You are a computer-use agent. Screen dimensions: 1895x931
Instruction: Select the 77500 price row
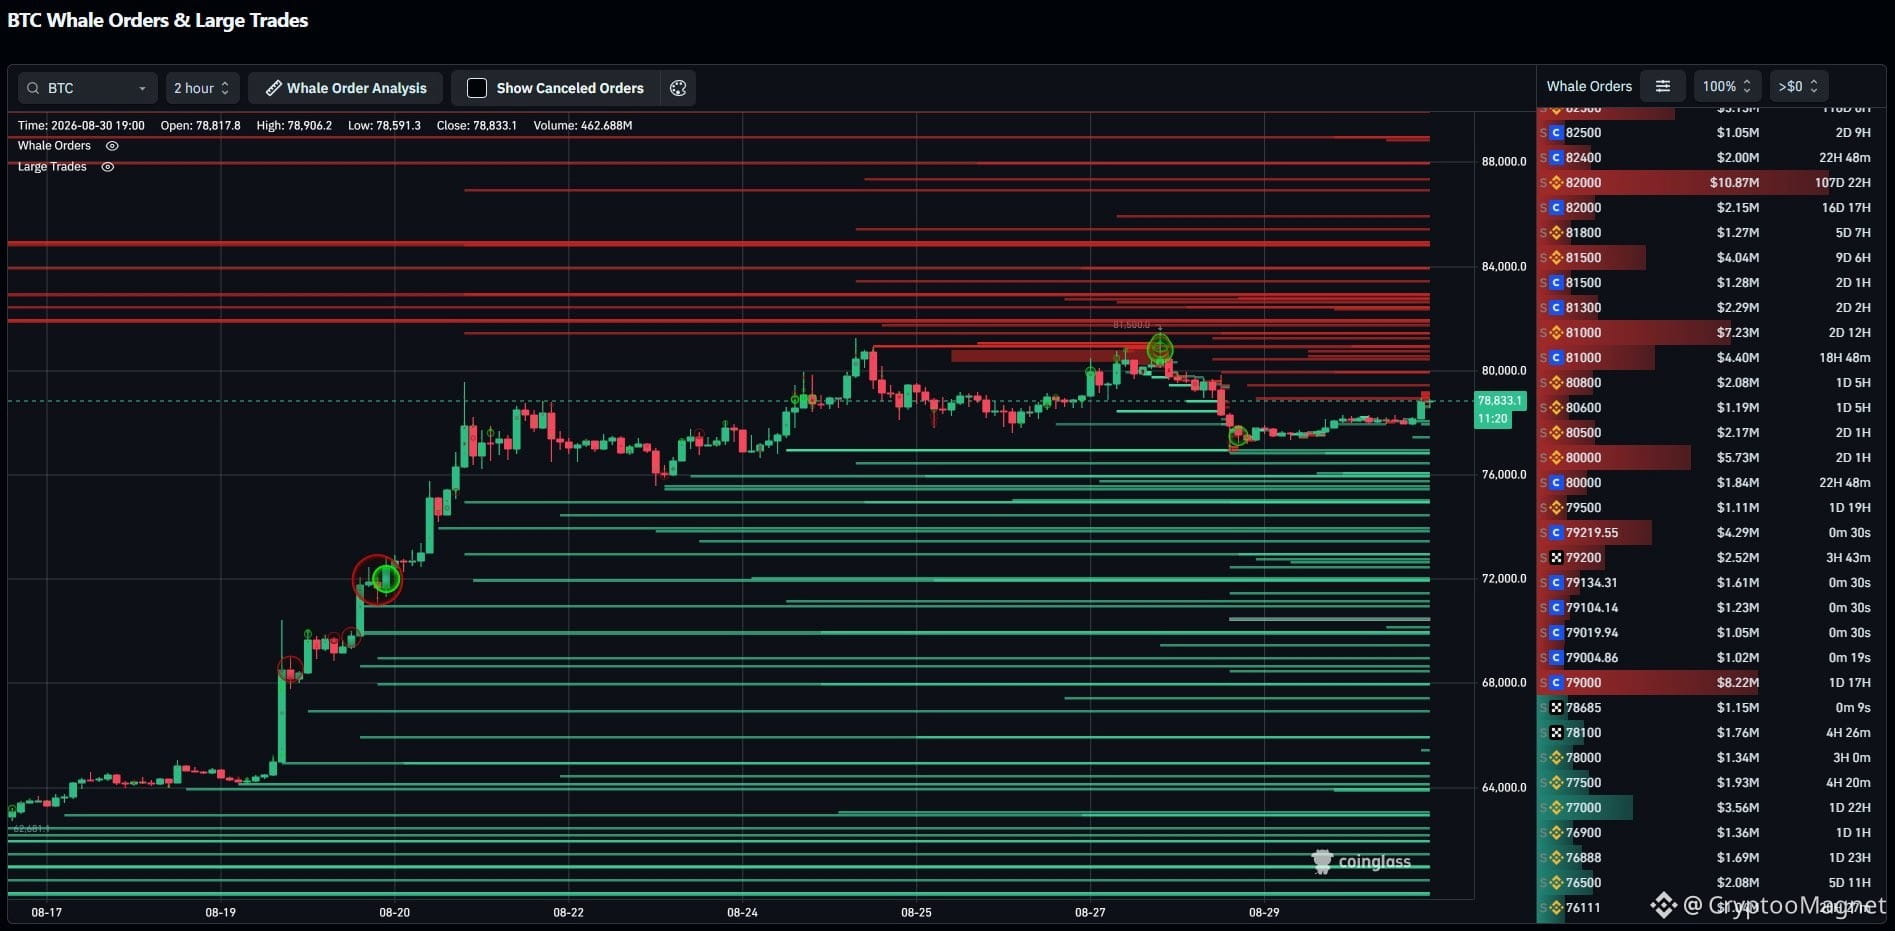[x=1711, y=783]
